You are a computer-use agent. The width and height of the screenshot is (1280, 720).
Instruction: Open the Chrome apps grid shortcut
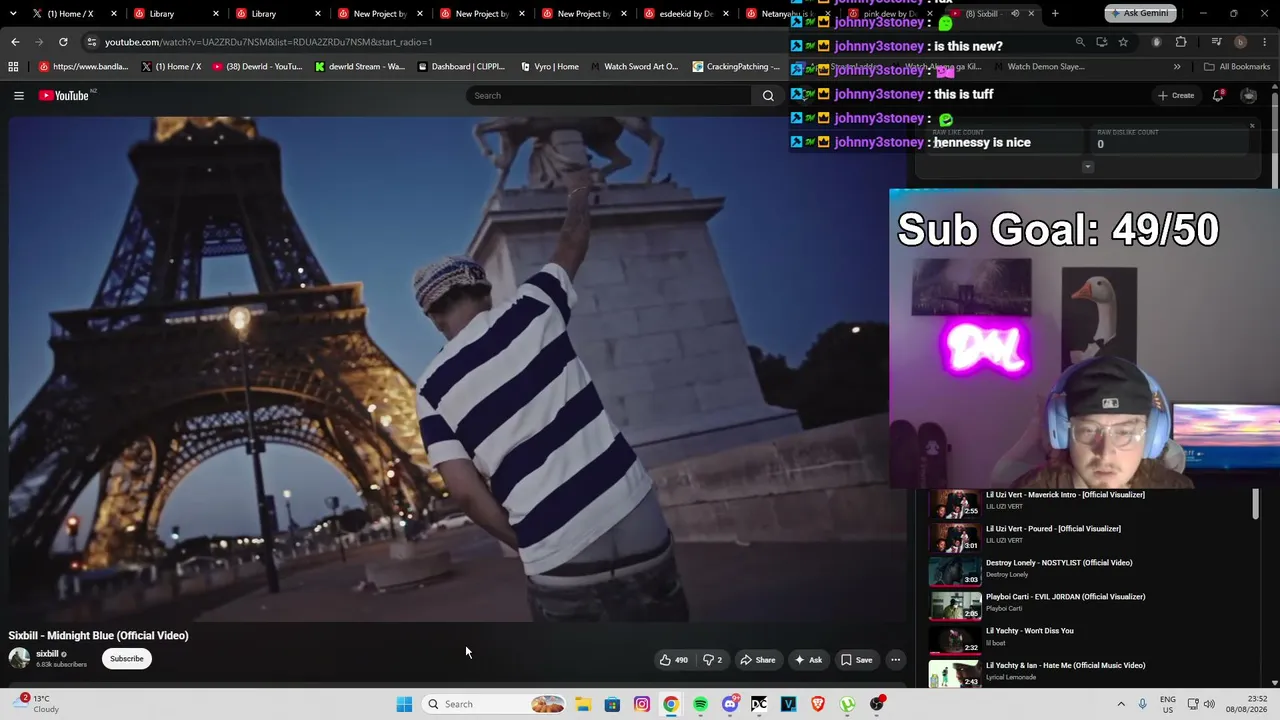click(13, 67)
